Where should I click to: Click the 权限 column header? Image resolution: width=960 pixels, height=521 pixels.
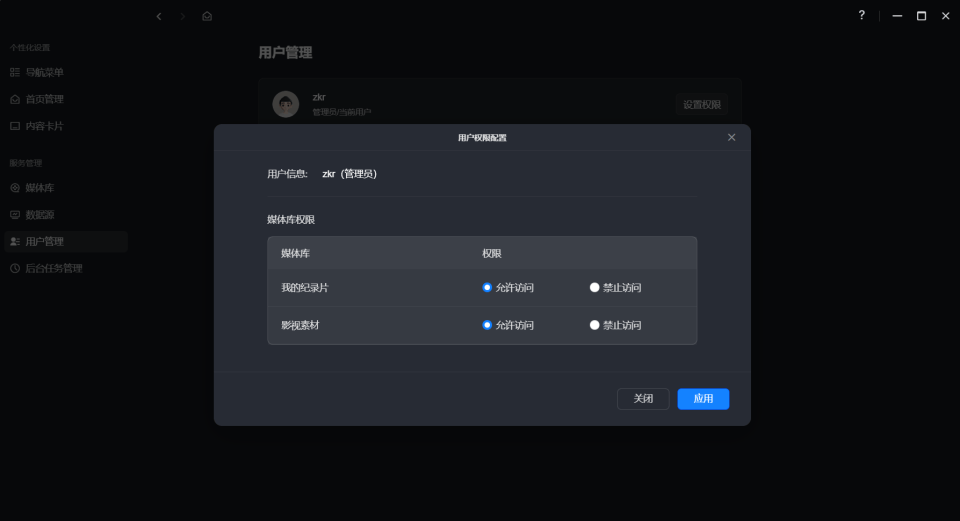pos(492,253)
